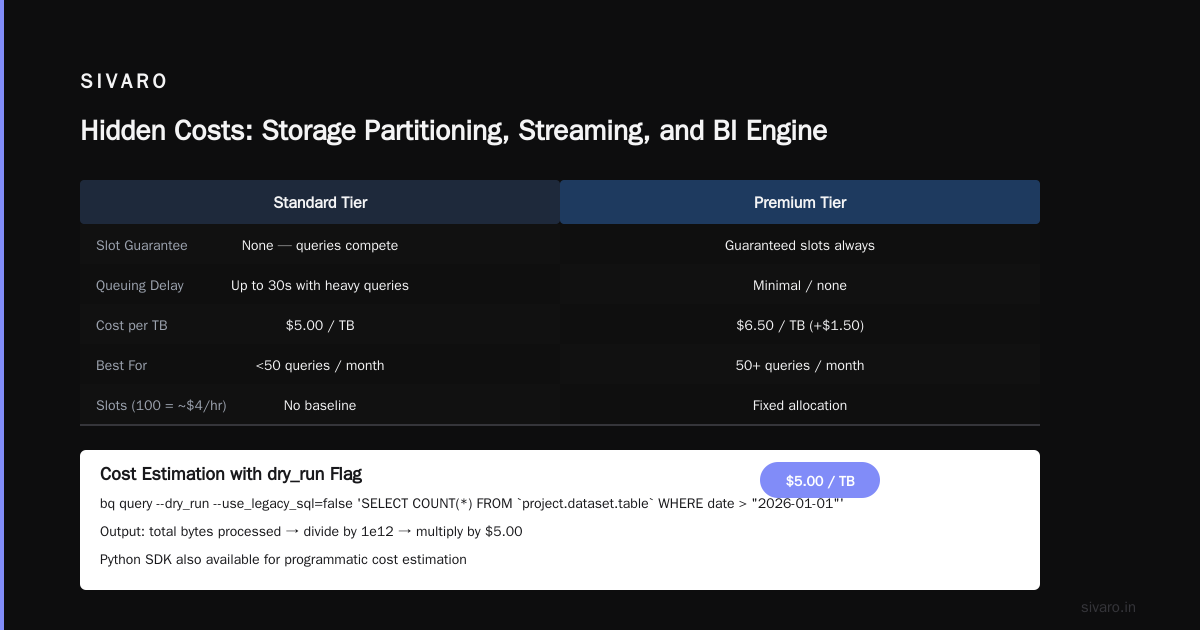This screenshot has height=630, width=1200.
Task: Click '$6.50 / TB (+$1.50)' cell
Action: click(x=800, y=325)
